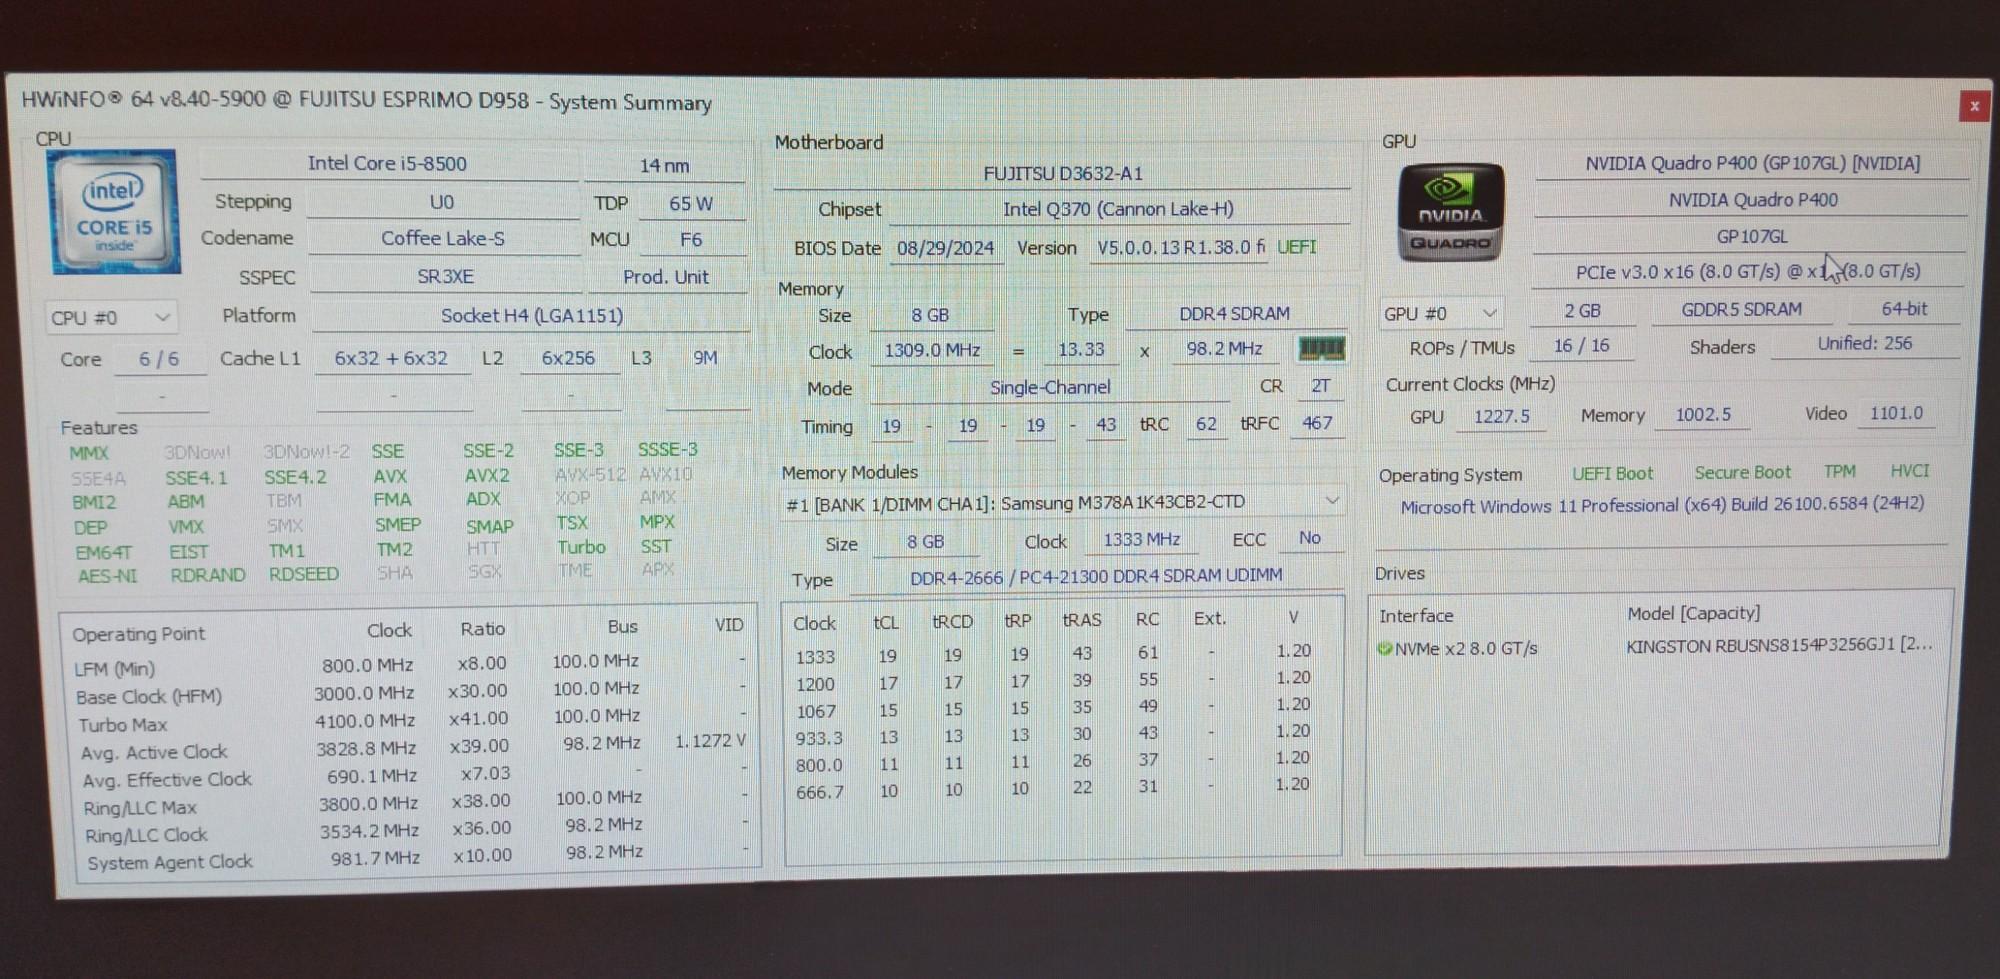The image size is (2000, 979).
Task: Click the UEFI Boot indicator
Action: pos(1612,473)
